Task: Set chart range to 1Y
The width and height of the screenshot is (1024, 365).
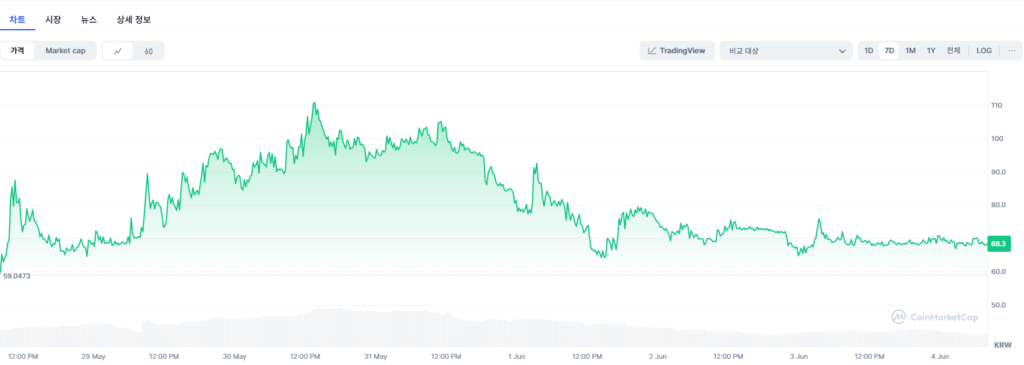Action: 931,51
